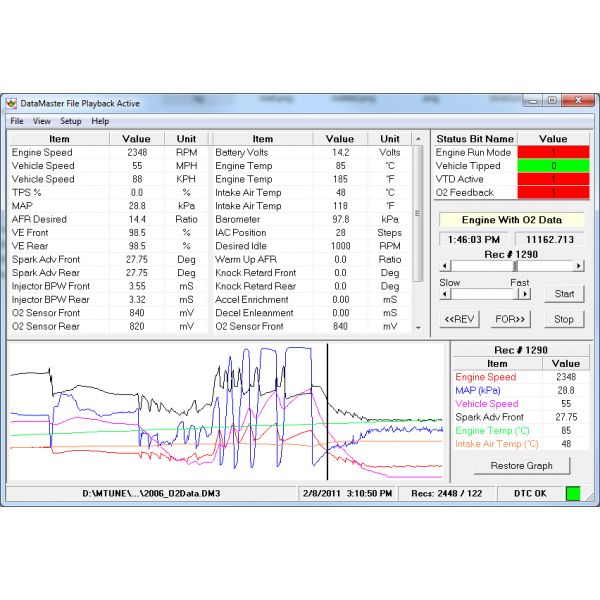Open the Help menu
This screenshot has height=600, width=600.
click(100, 121)
